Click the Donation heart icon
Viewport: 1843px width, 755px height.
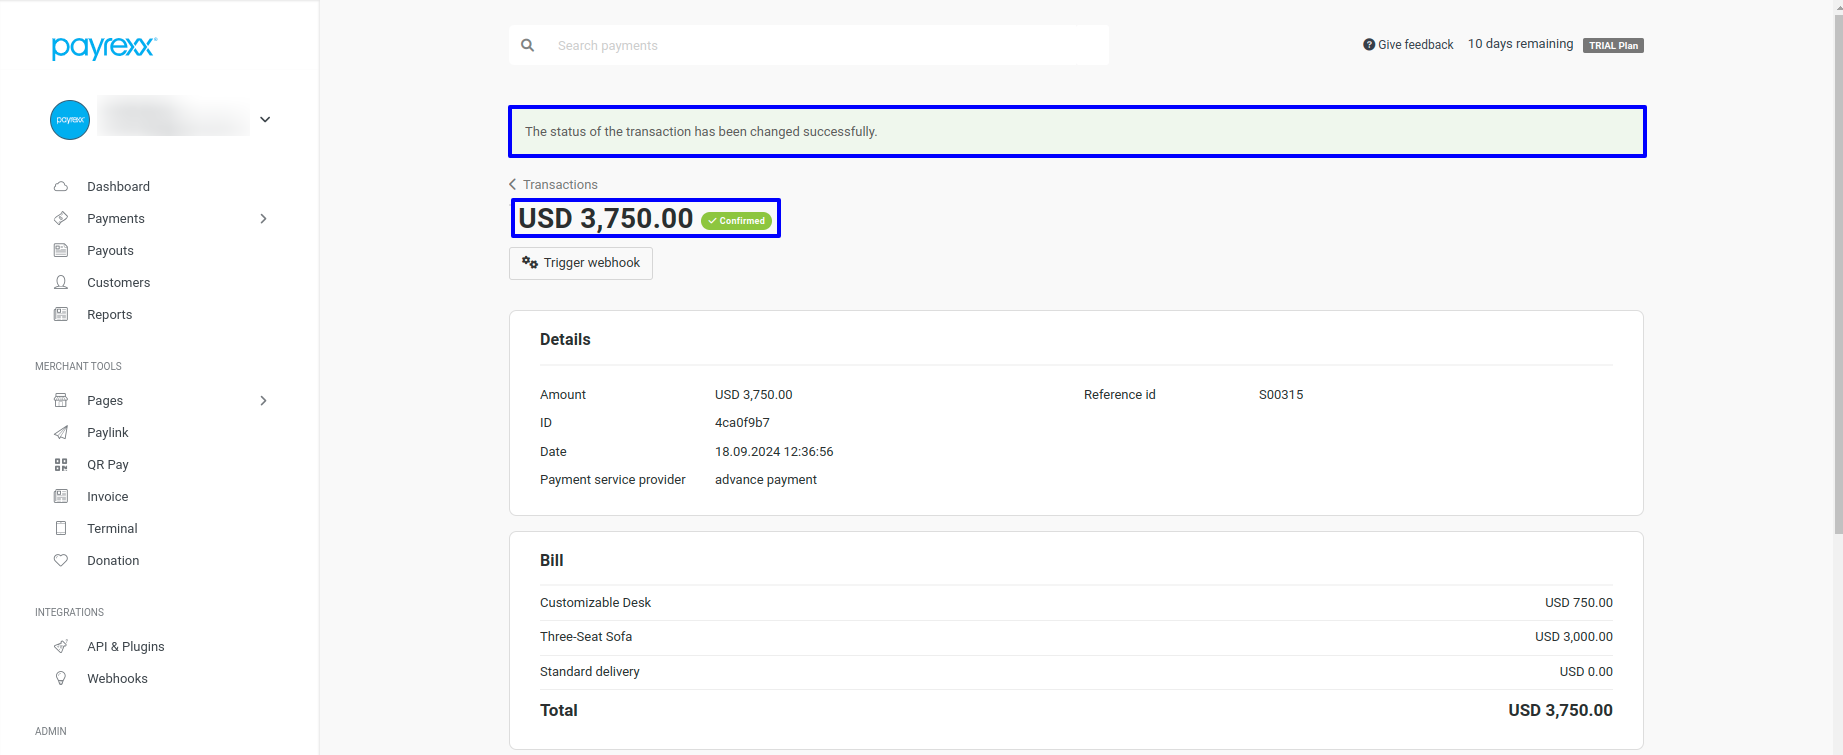pyautogui.click(x=61, y=560)
